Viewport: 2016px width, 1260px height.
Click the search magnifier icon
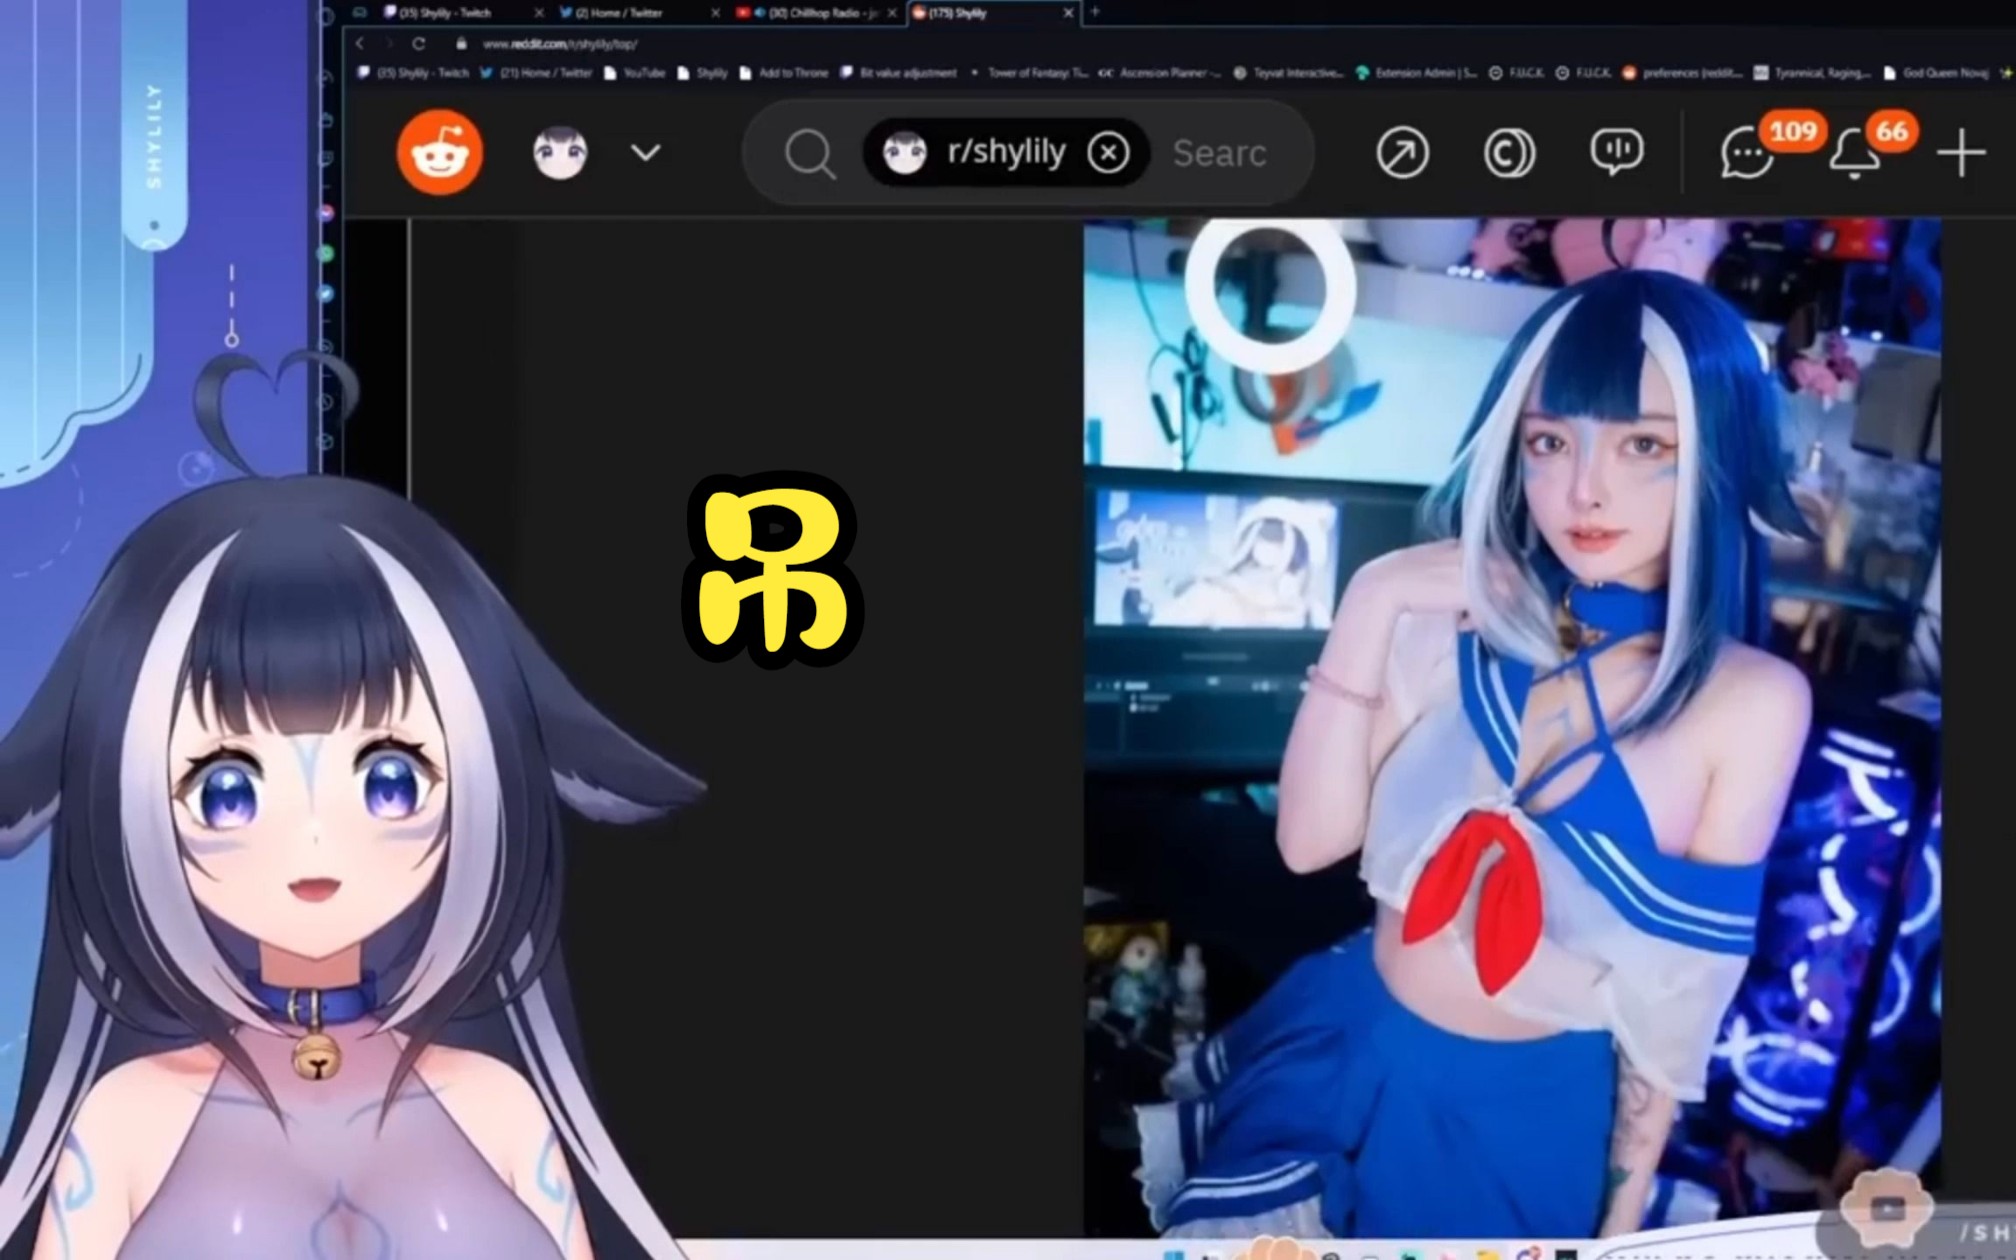[809, 154]
